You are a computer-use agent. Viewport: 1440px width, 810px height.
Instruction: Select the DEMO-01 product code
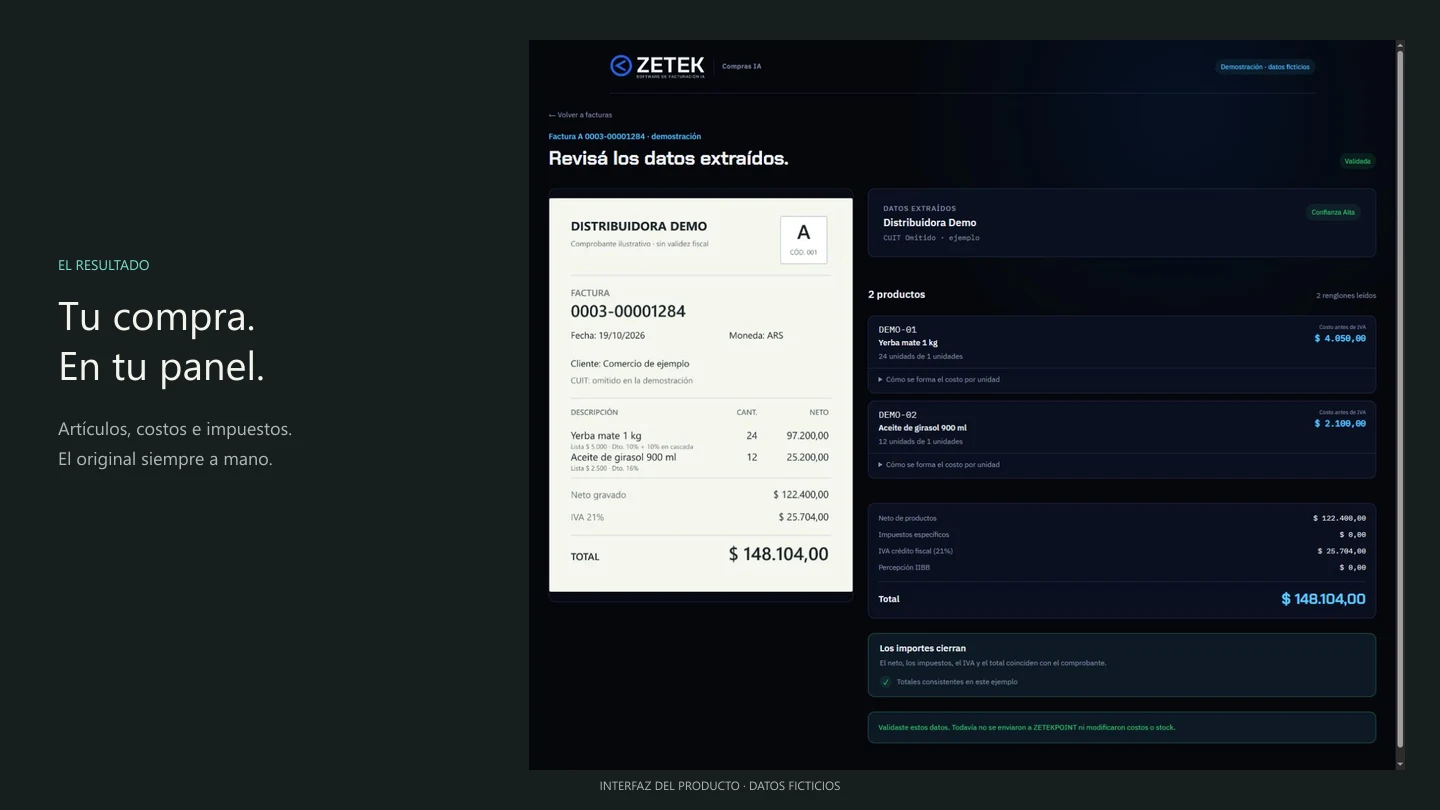[x=897, y=329]
